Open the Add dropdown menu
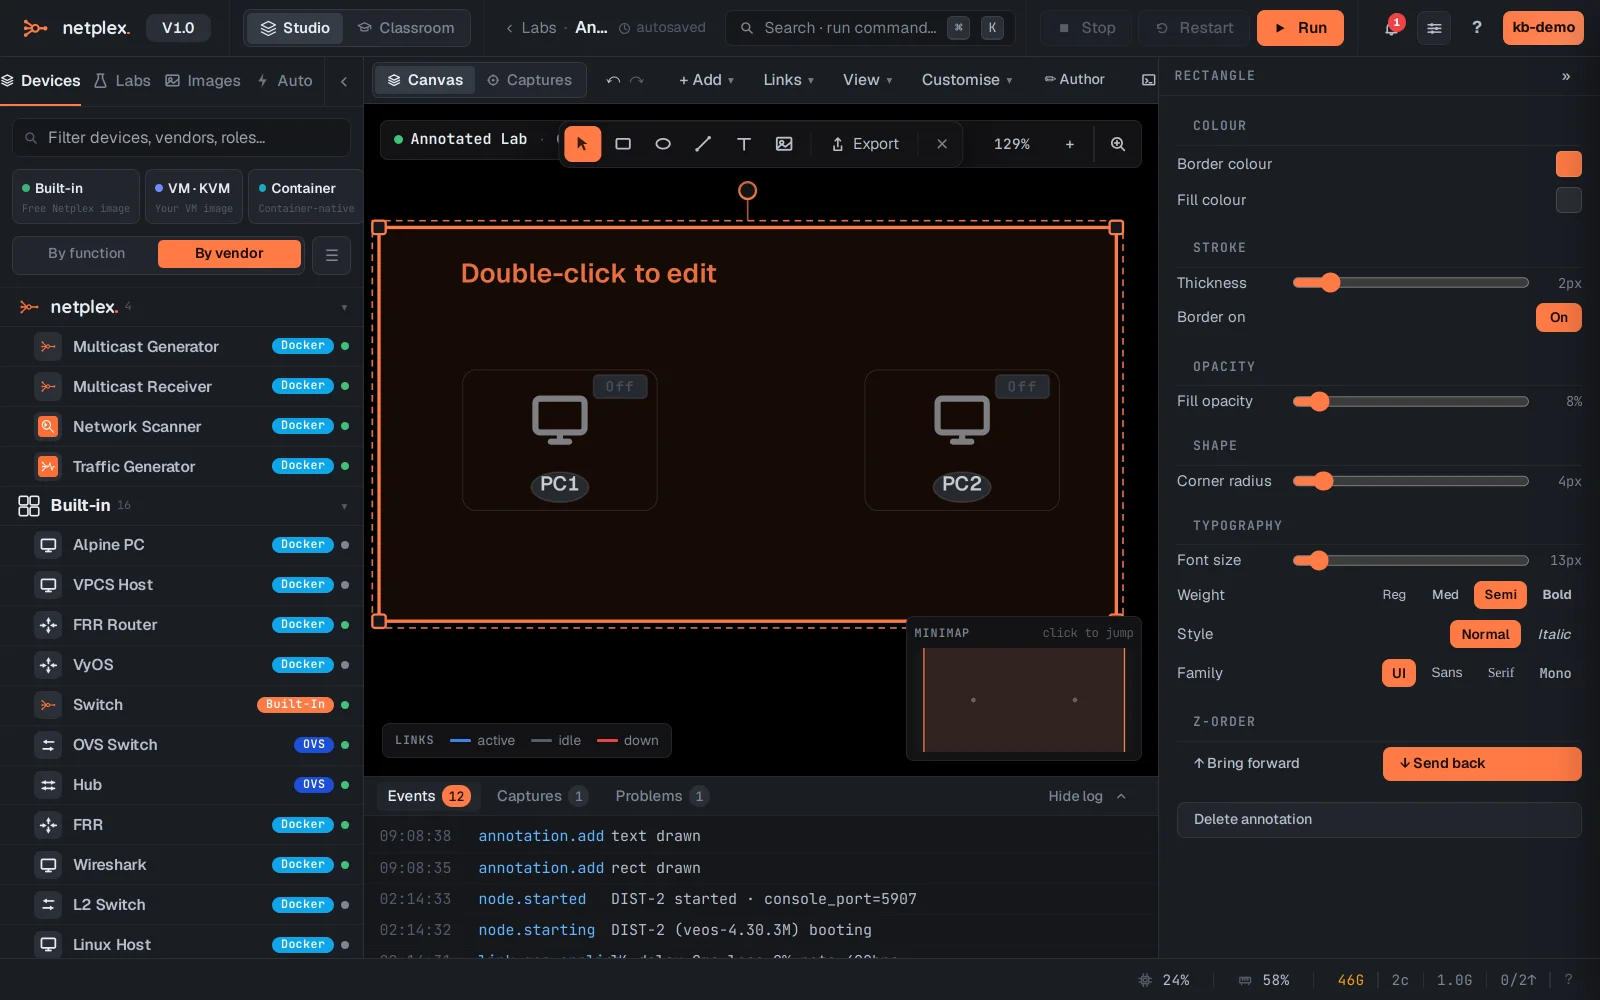The width and height of the screenshot is (1600, 1000). coord(706,80)
